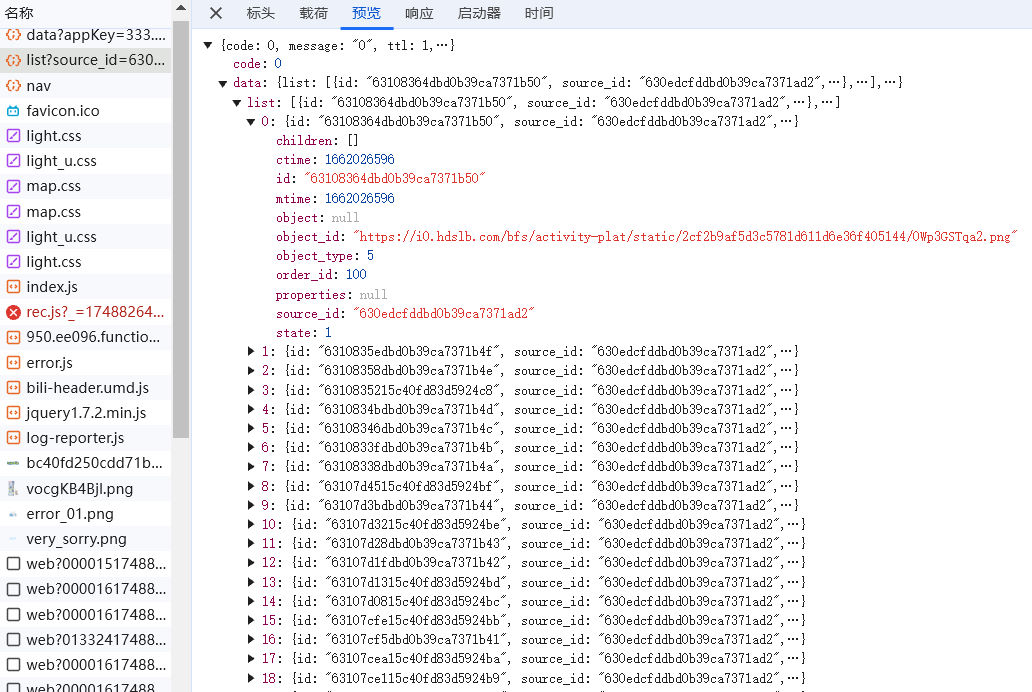
Task: Click the log-reporter.js script icon
Action: (x=13, y=438)
